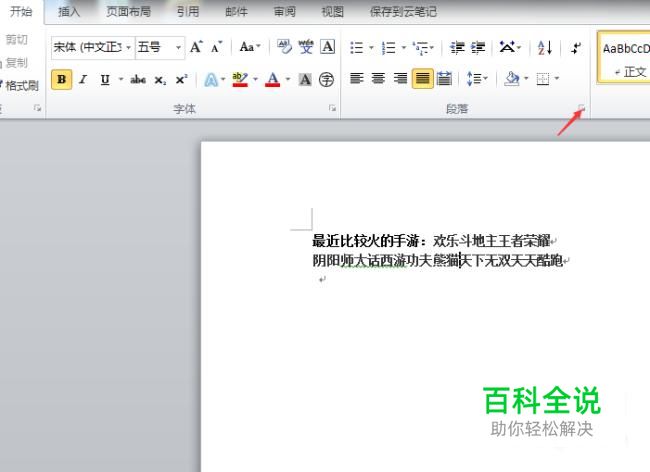Click Bullets list button
The height and width of the screenshot is (472, 650).
coord(357,48)
